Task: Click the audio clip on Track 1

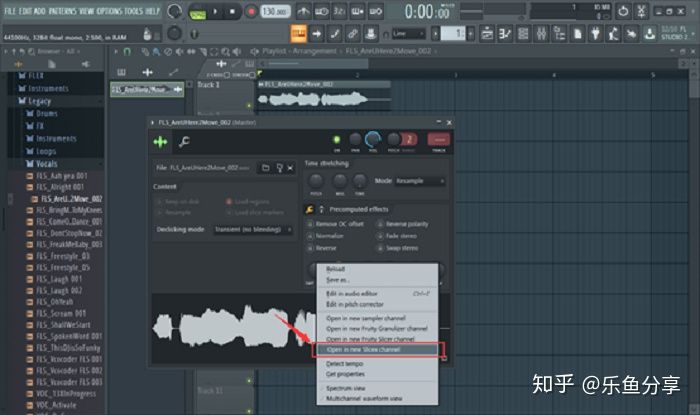Action: point(323,95)
